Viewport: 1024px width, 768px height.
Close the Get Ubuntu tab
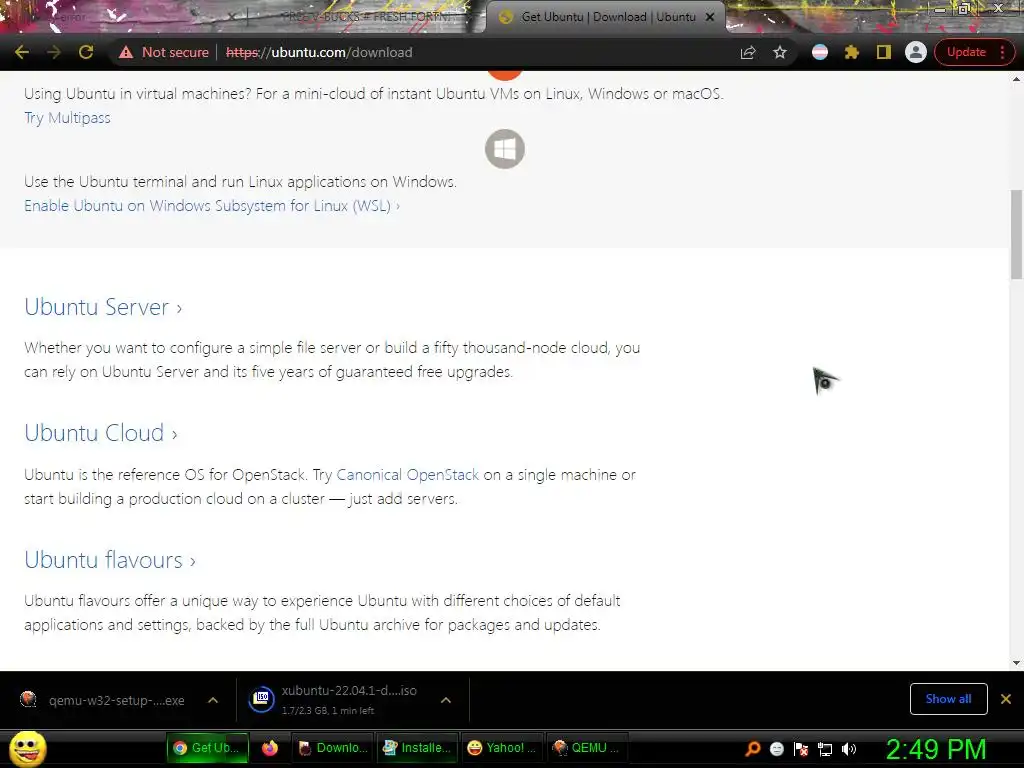point(710,17)
